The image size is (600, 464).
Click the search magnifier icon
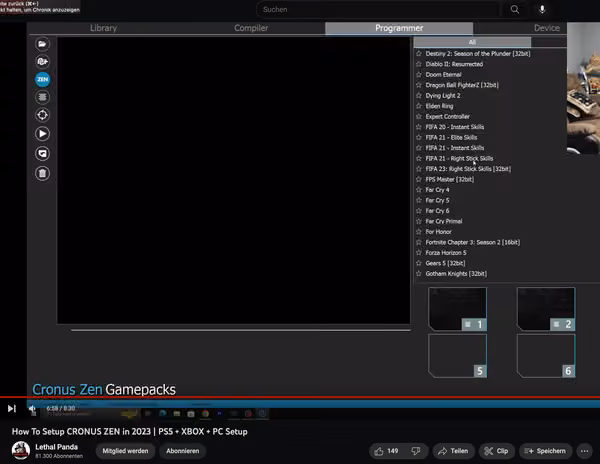[515, 10]
